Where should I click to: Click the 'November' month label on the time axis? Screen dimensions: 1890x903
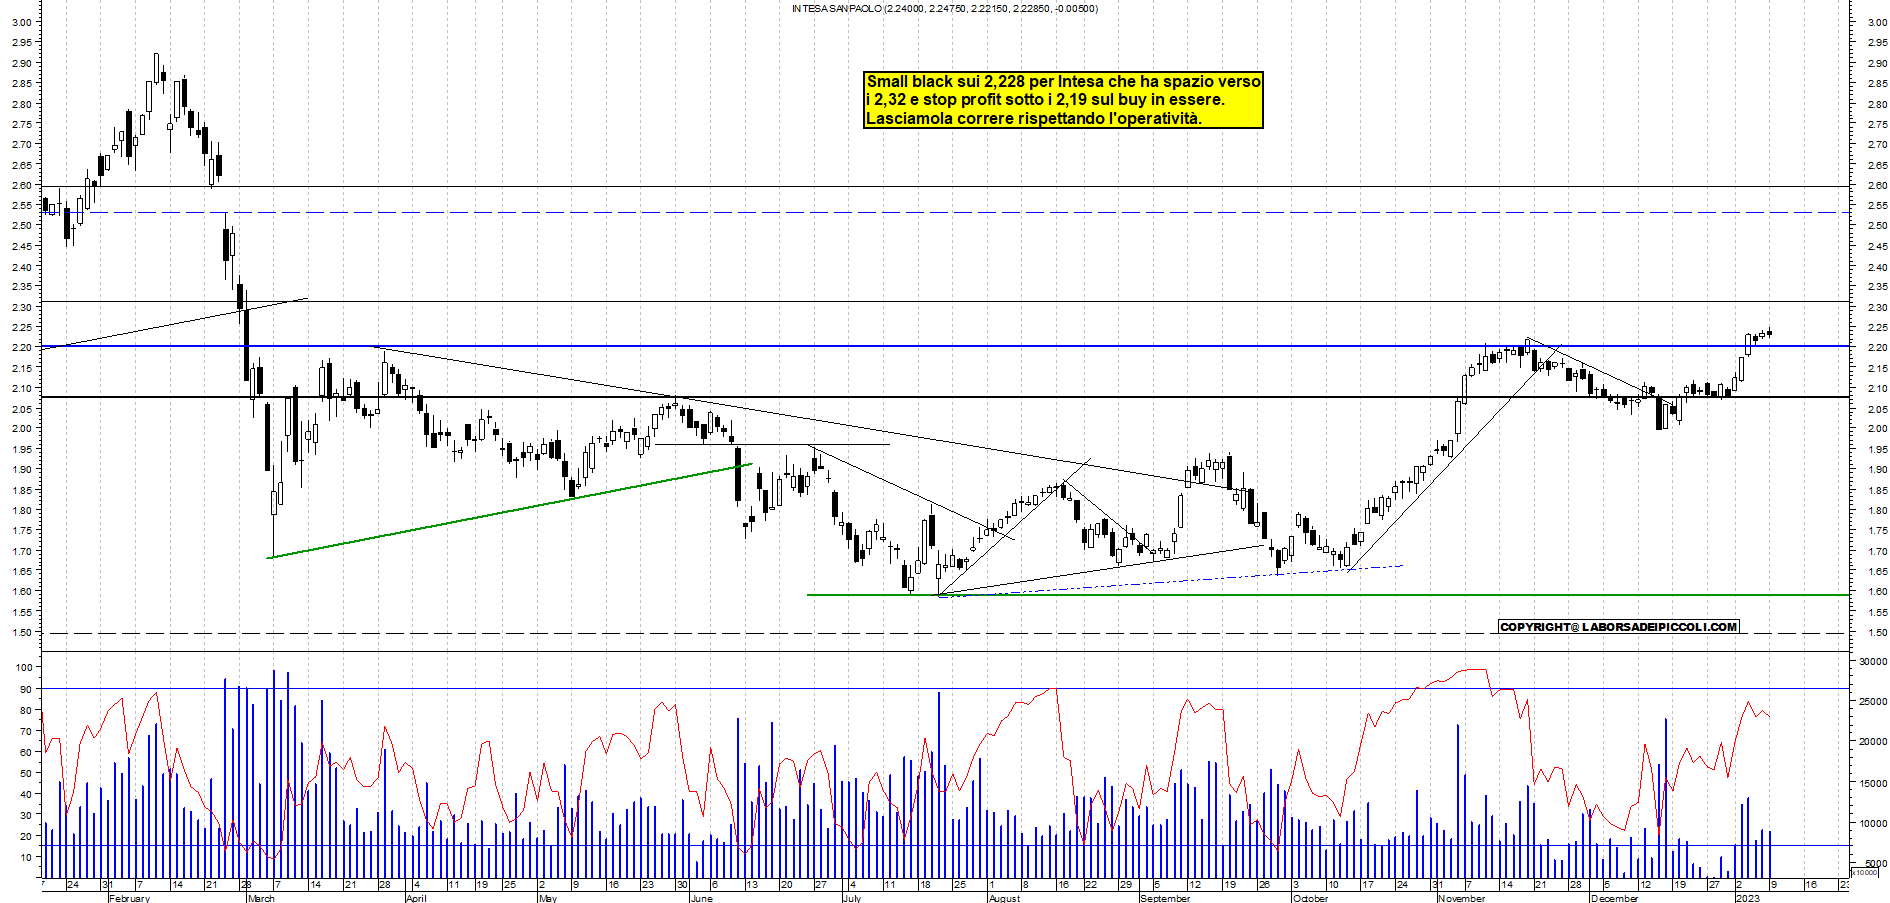[x=1461, y=898]
